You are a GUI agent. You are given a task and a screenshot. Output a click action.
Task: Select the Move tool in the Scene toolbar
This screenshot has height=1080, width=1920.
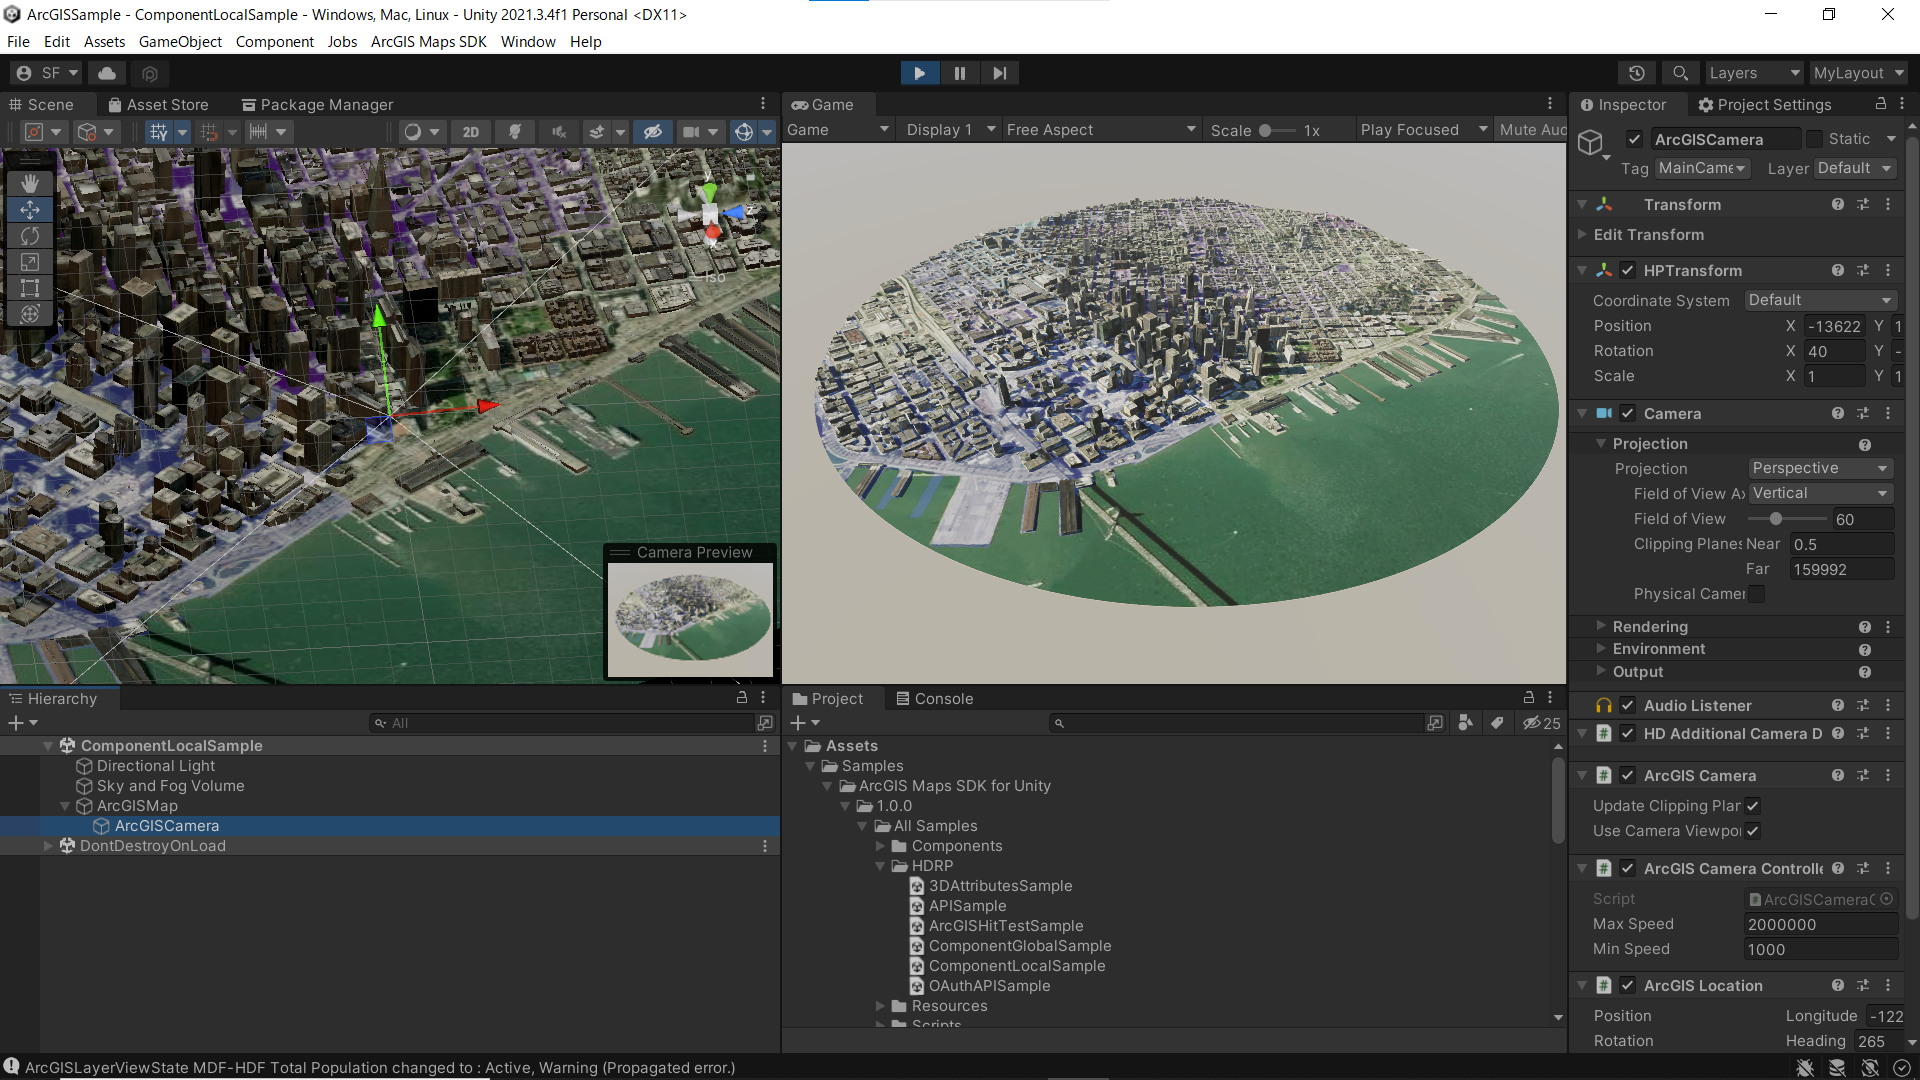[x=30, y=209]
